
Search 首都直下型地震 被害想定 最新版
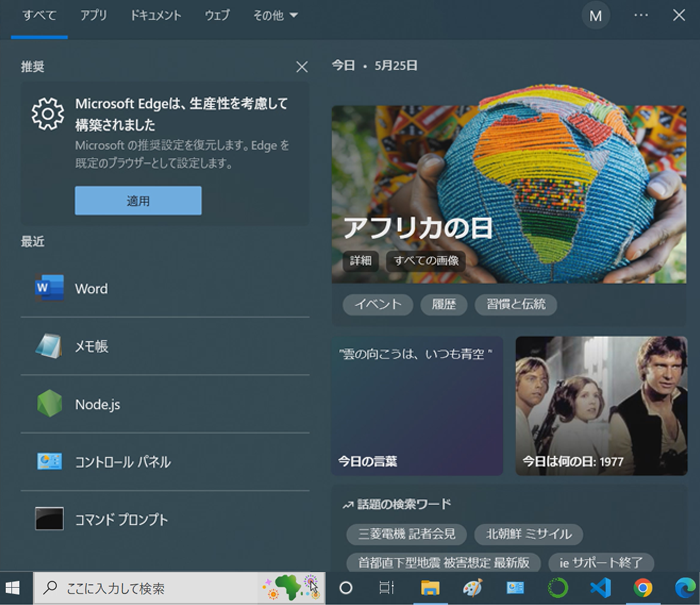444,563
